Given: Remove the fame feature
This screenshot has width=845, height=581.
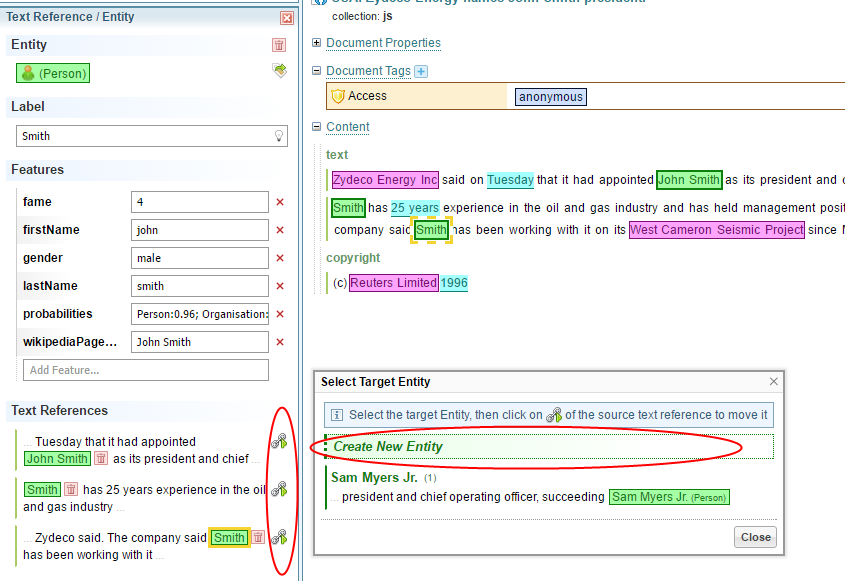Looking at the screenshot, I should [x=280, y=202].
